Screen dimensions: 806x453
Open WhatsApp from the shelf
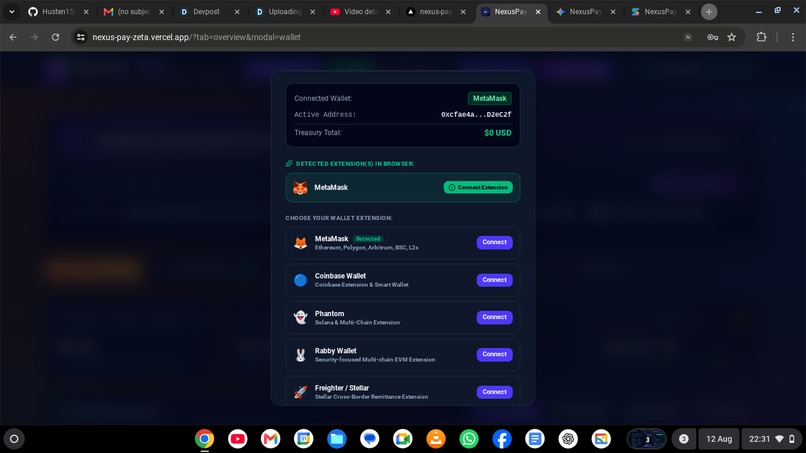(x=469, y=439)
